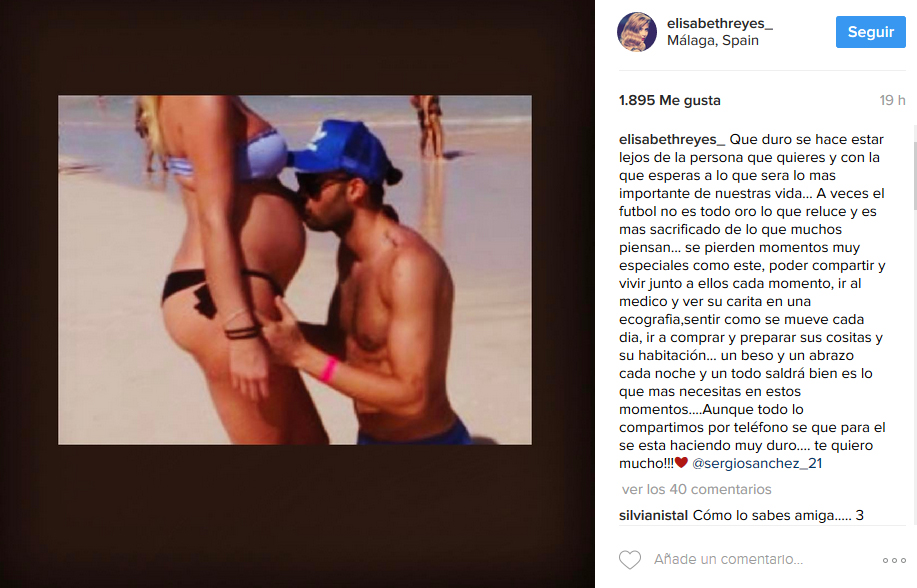
Task: Open the three-dots more options menu
Action: (x=894, y=561)
